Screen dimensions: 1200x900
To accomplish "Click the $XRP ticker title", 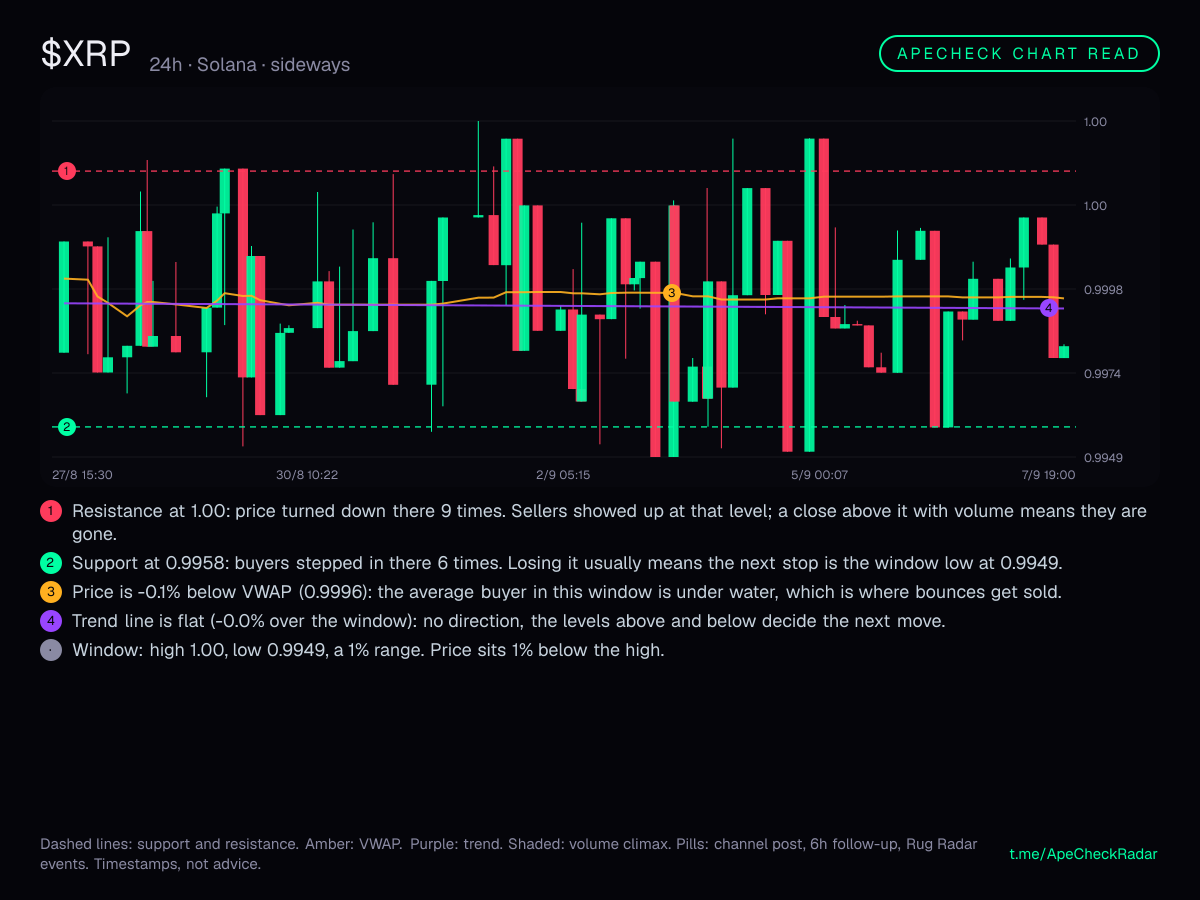I will 86,54.
